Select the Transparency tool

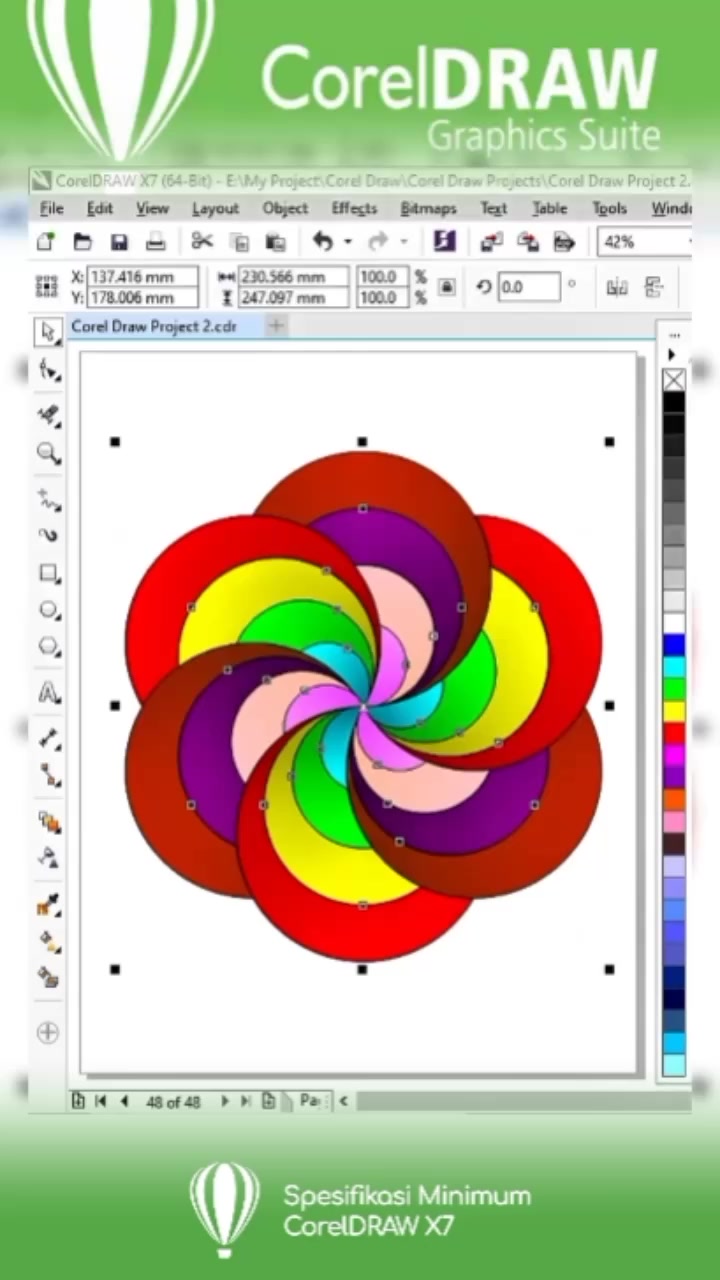[48, 858]
